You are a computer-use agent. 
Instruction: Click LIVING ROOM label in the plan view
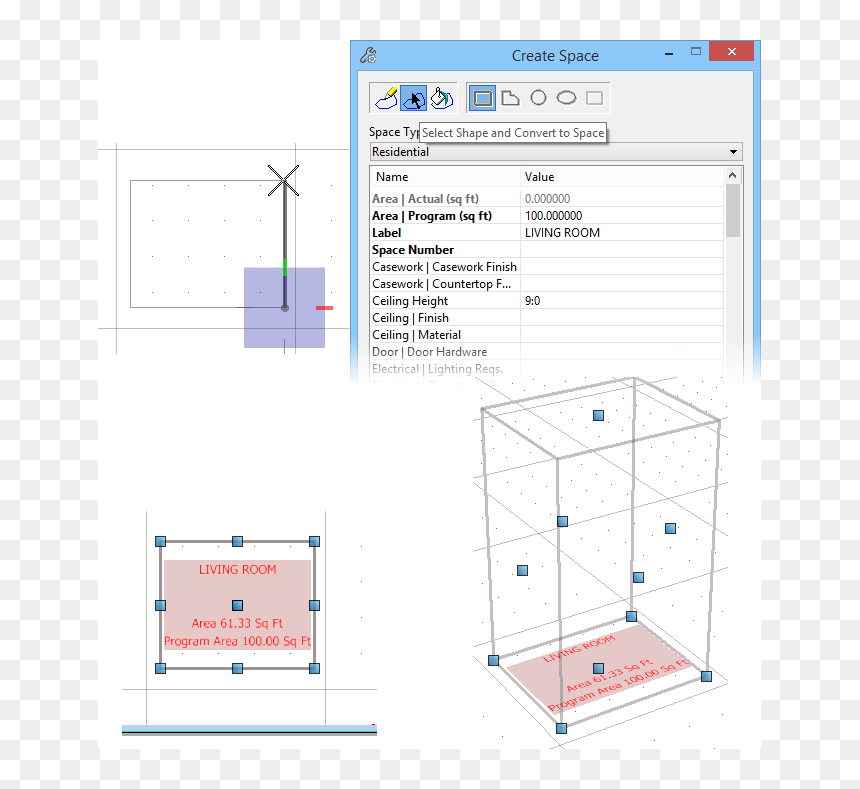pyautogui.click(x=237, y=570)
